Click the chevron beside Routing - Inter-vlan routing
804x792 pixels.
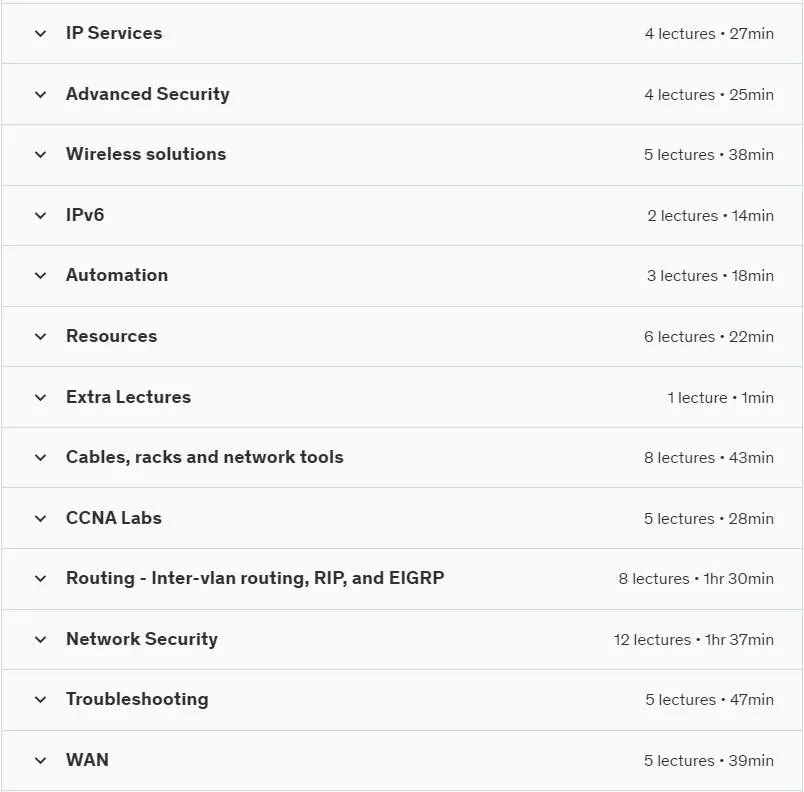41,579
